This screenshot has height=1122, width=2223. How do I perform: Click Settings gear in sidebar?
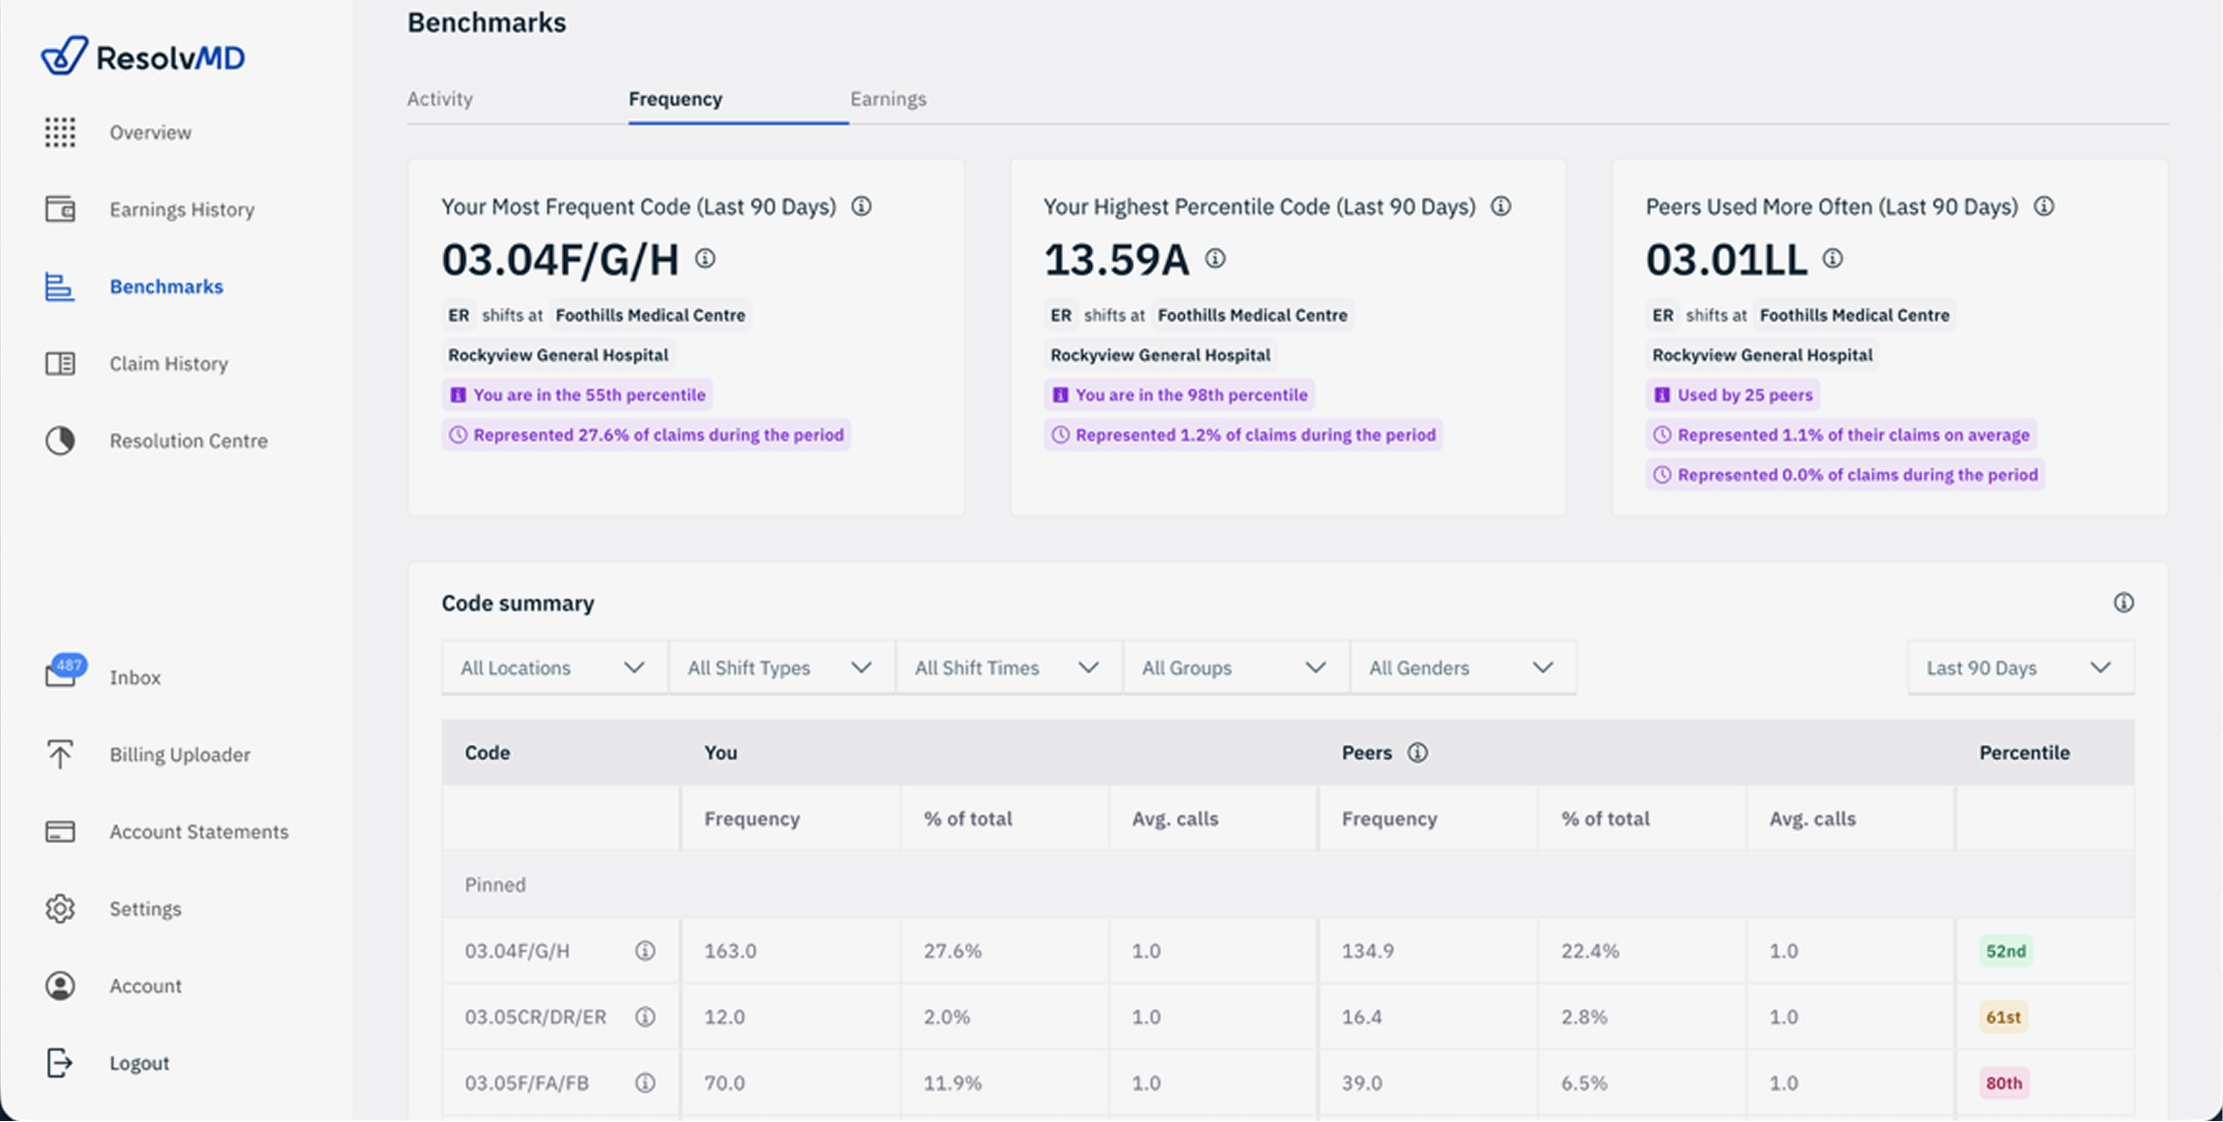pos(60,908)
